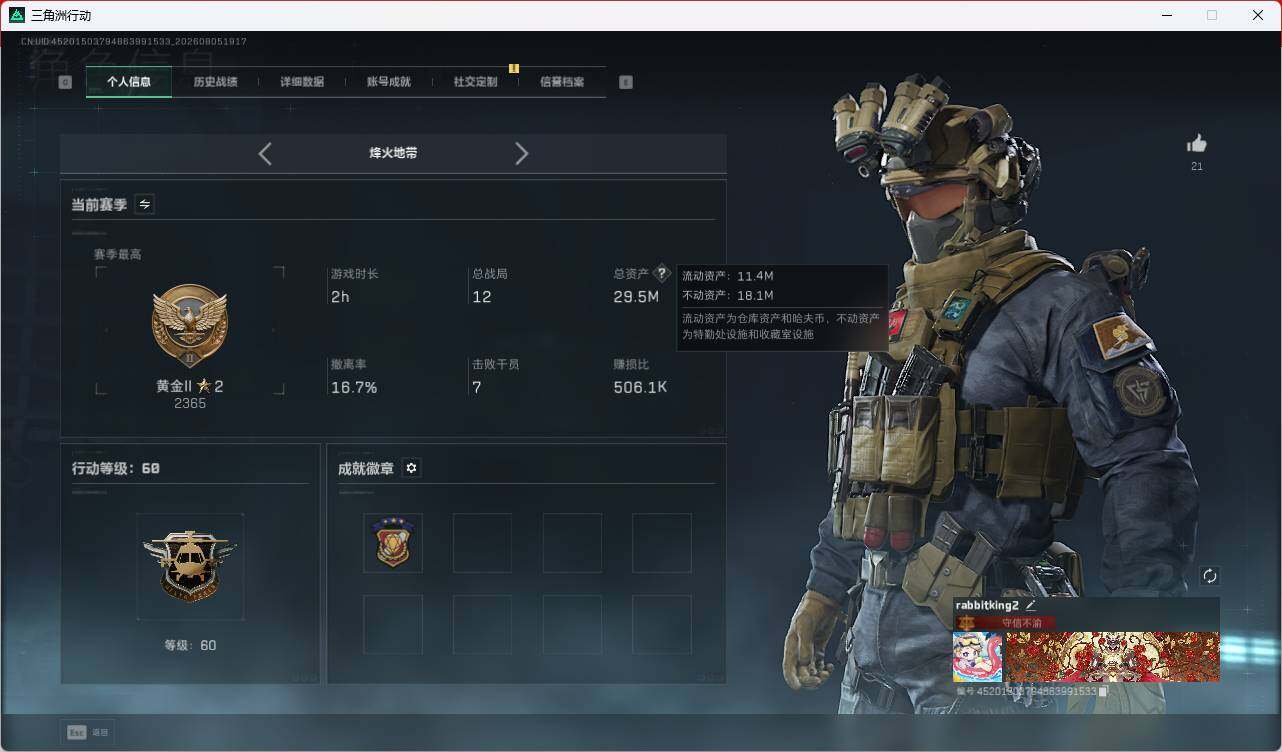This screenshot has width=1282, height=752.
Task: Click the red profile banner image
Action: tap(1112, 657)
